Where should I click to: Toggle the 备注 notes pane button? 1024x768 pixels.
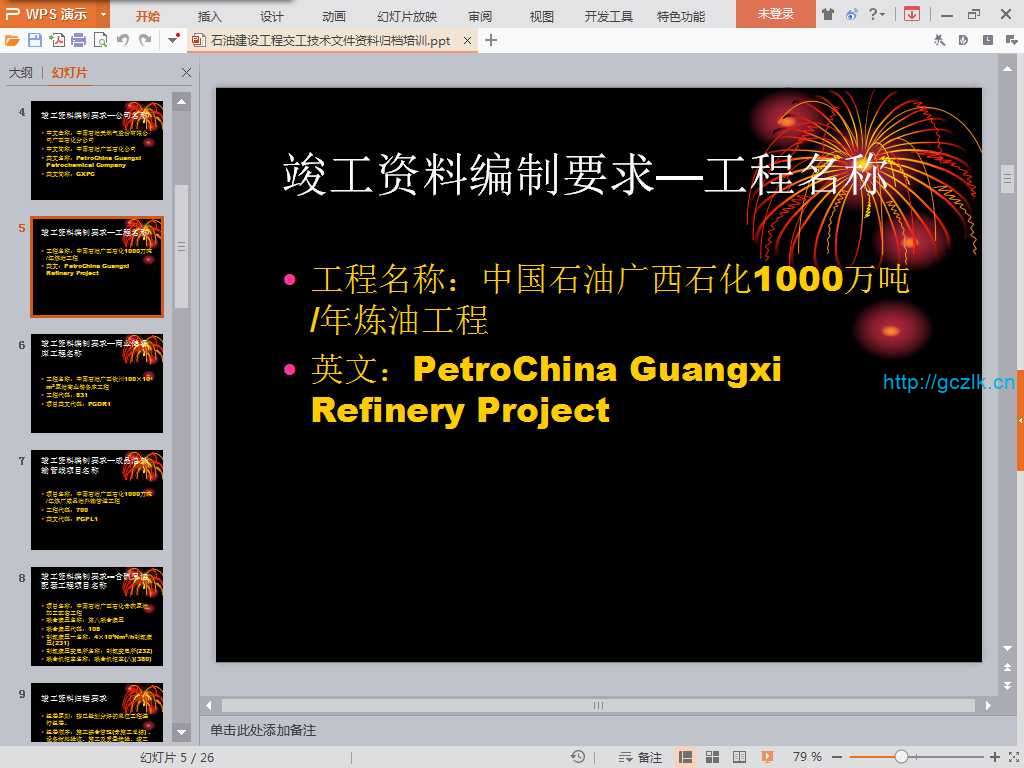tap(641, 757)
